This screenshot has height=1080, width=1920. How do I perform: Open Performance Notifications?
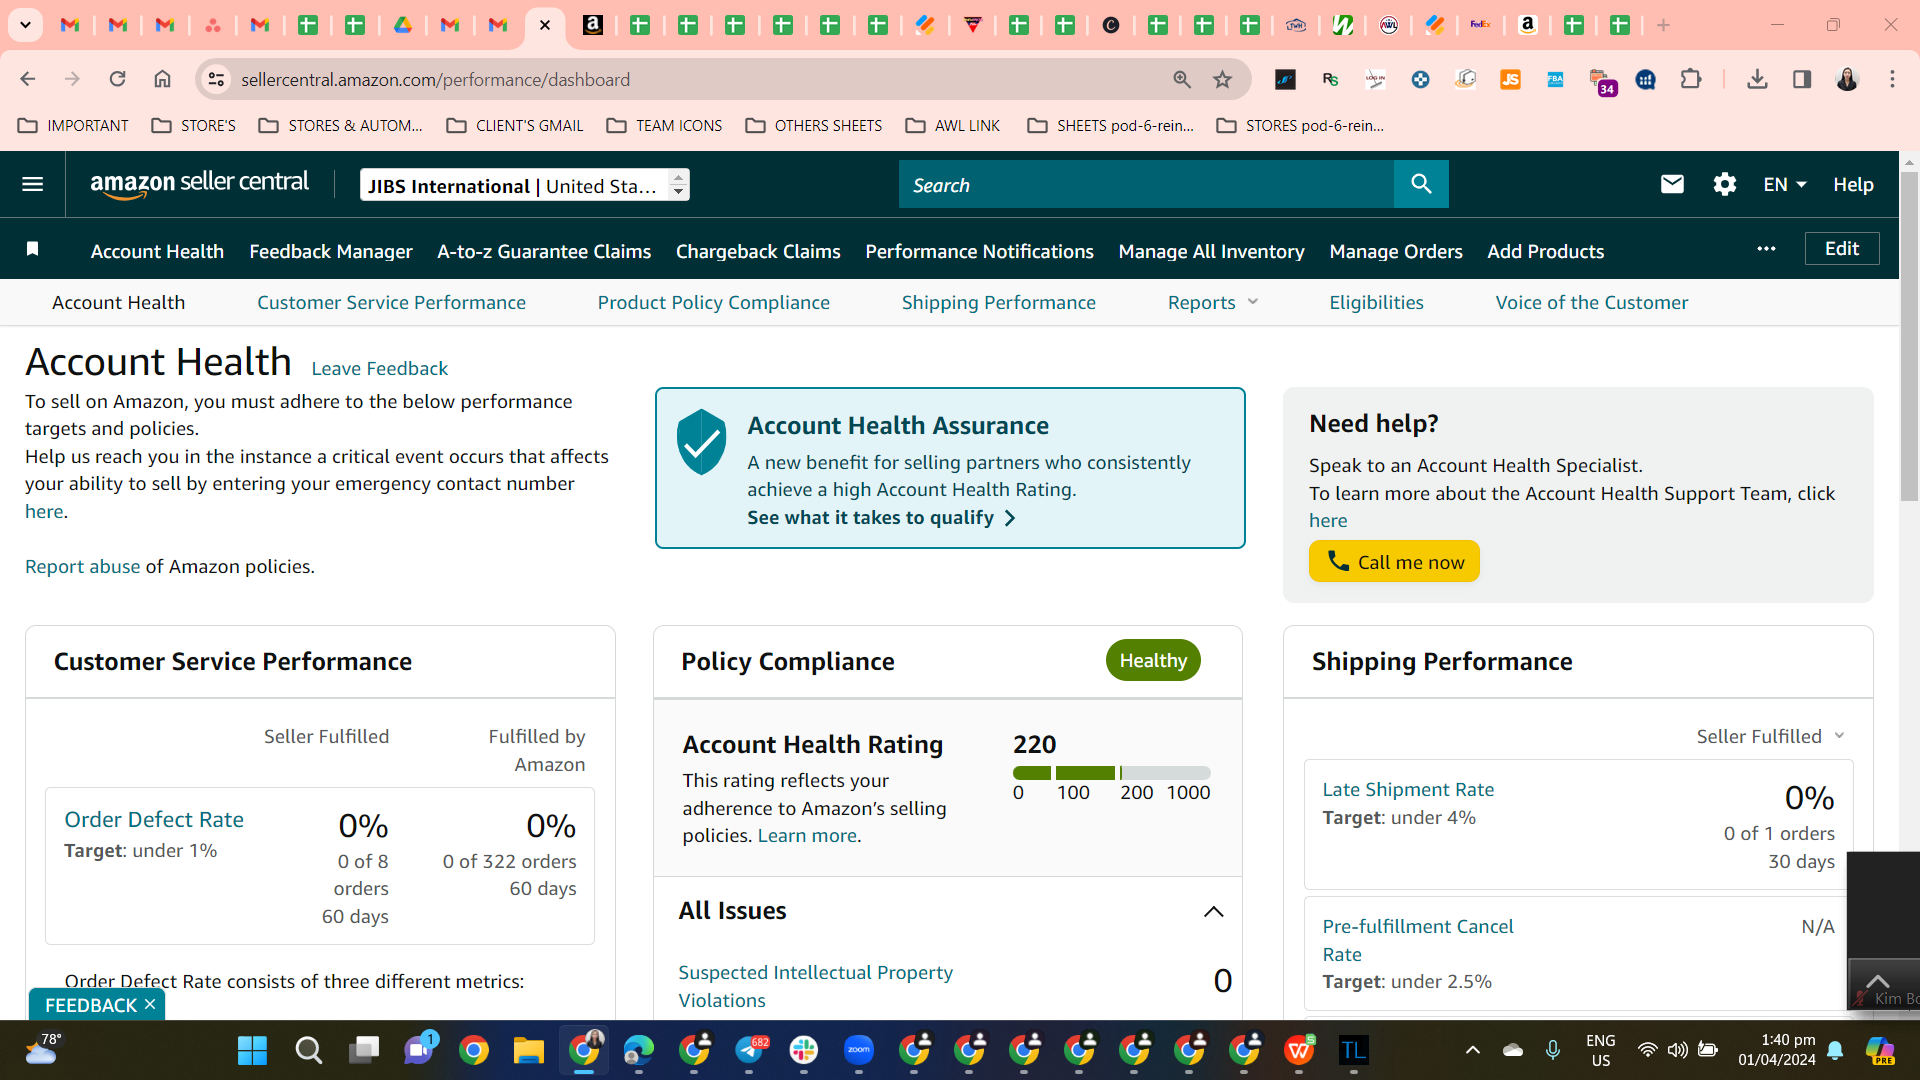(x=979, y=251)
